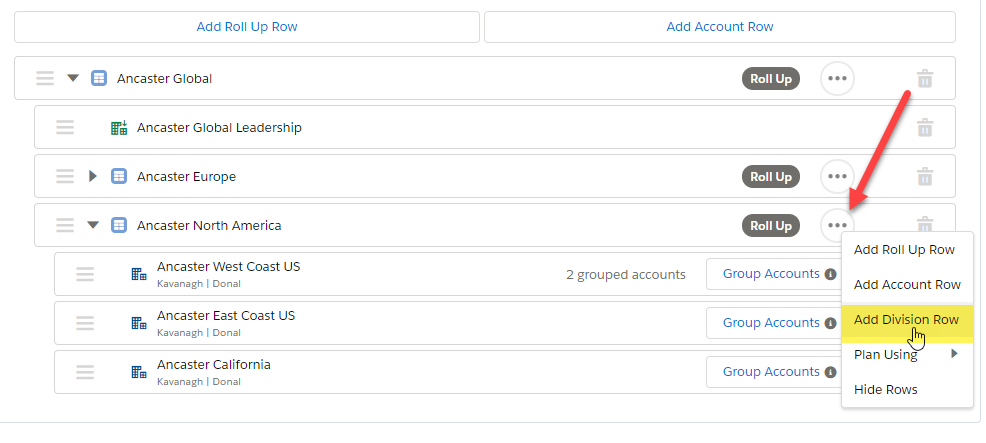The width and height of the screenshot is (986, 443).
Task: Click the Ancaster Global Leadership spreadsheet icon
Action: click(119, 128)
